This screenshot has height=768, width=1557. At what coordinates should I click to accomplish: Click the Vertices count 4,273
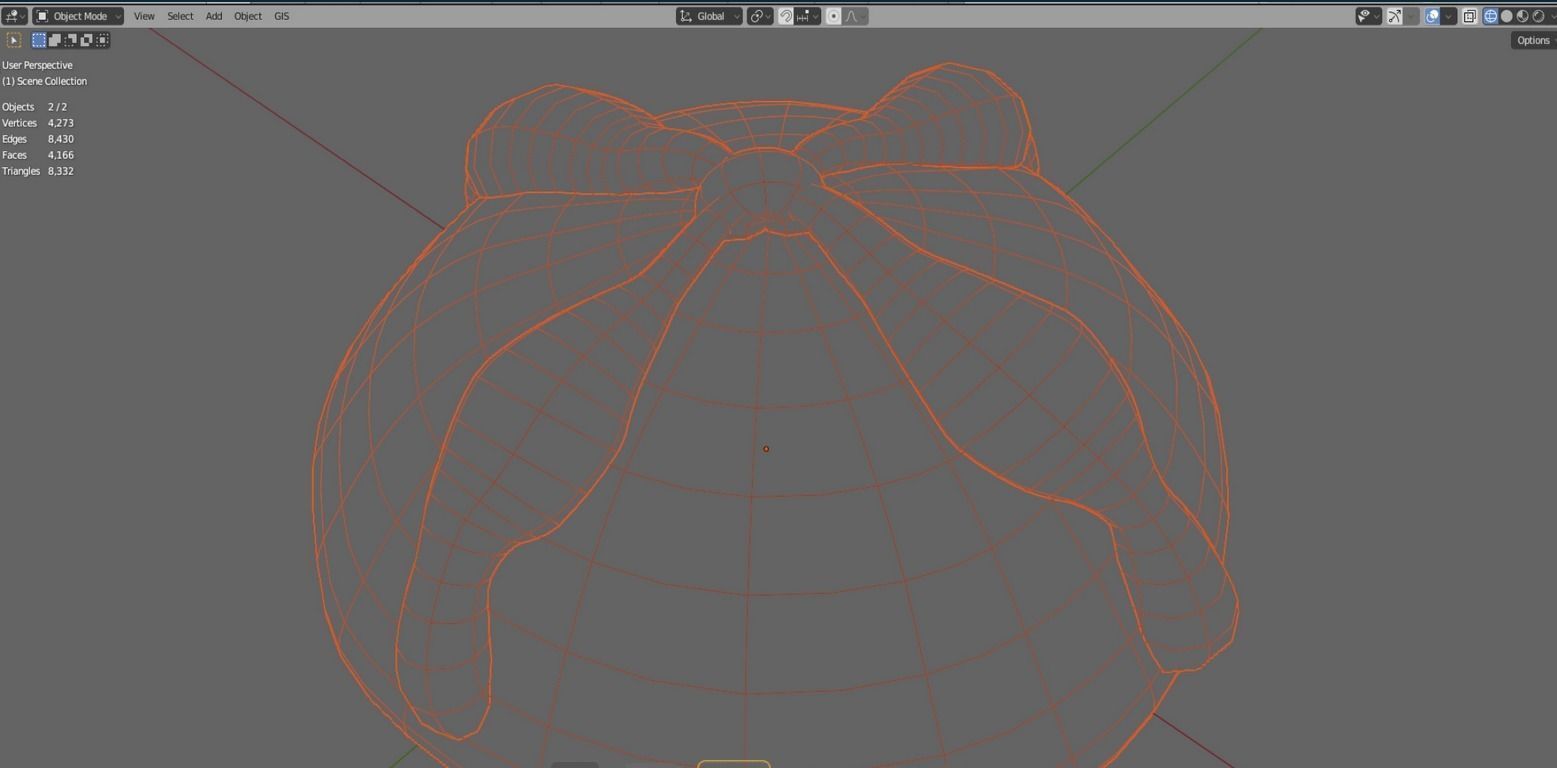click(61, 123)
